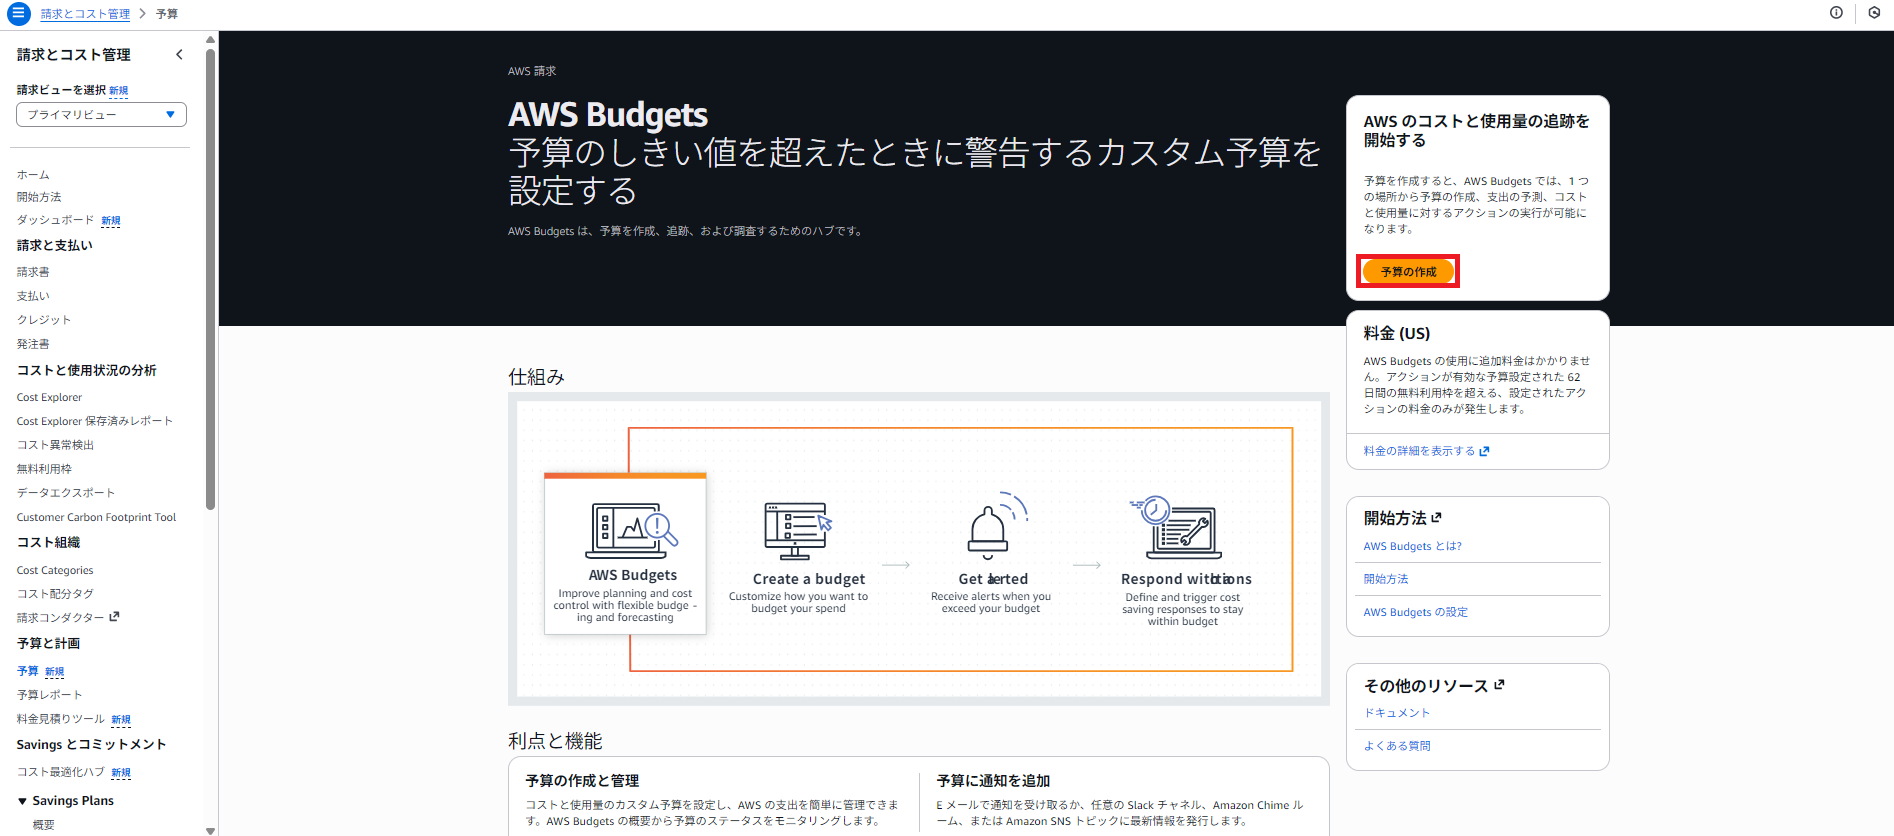
Task: Open the ドキュメント resource link
Action: click(x=1397, y=713)
